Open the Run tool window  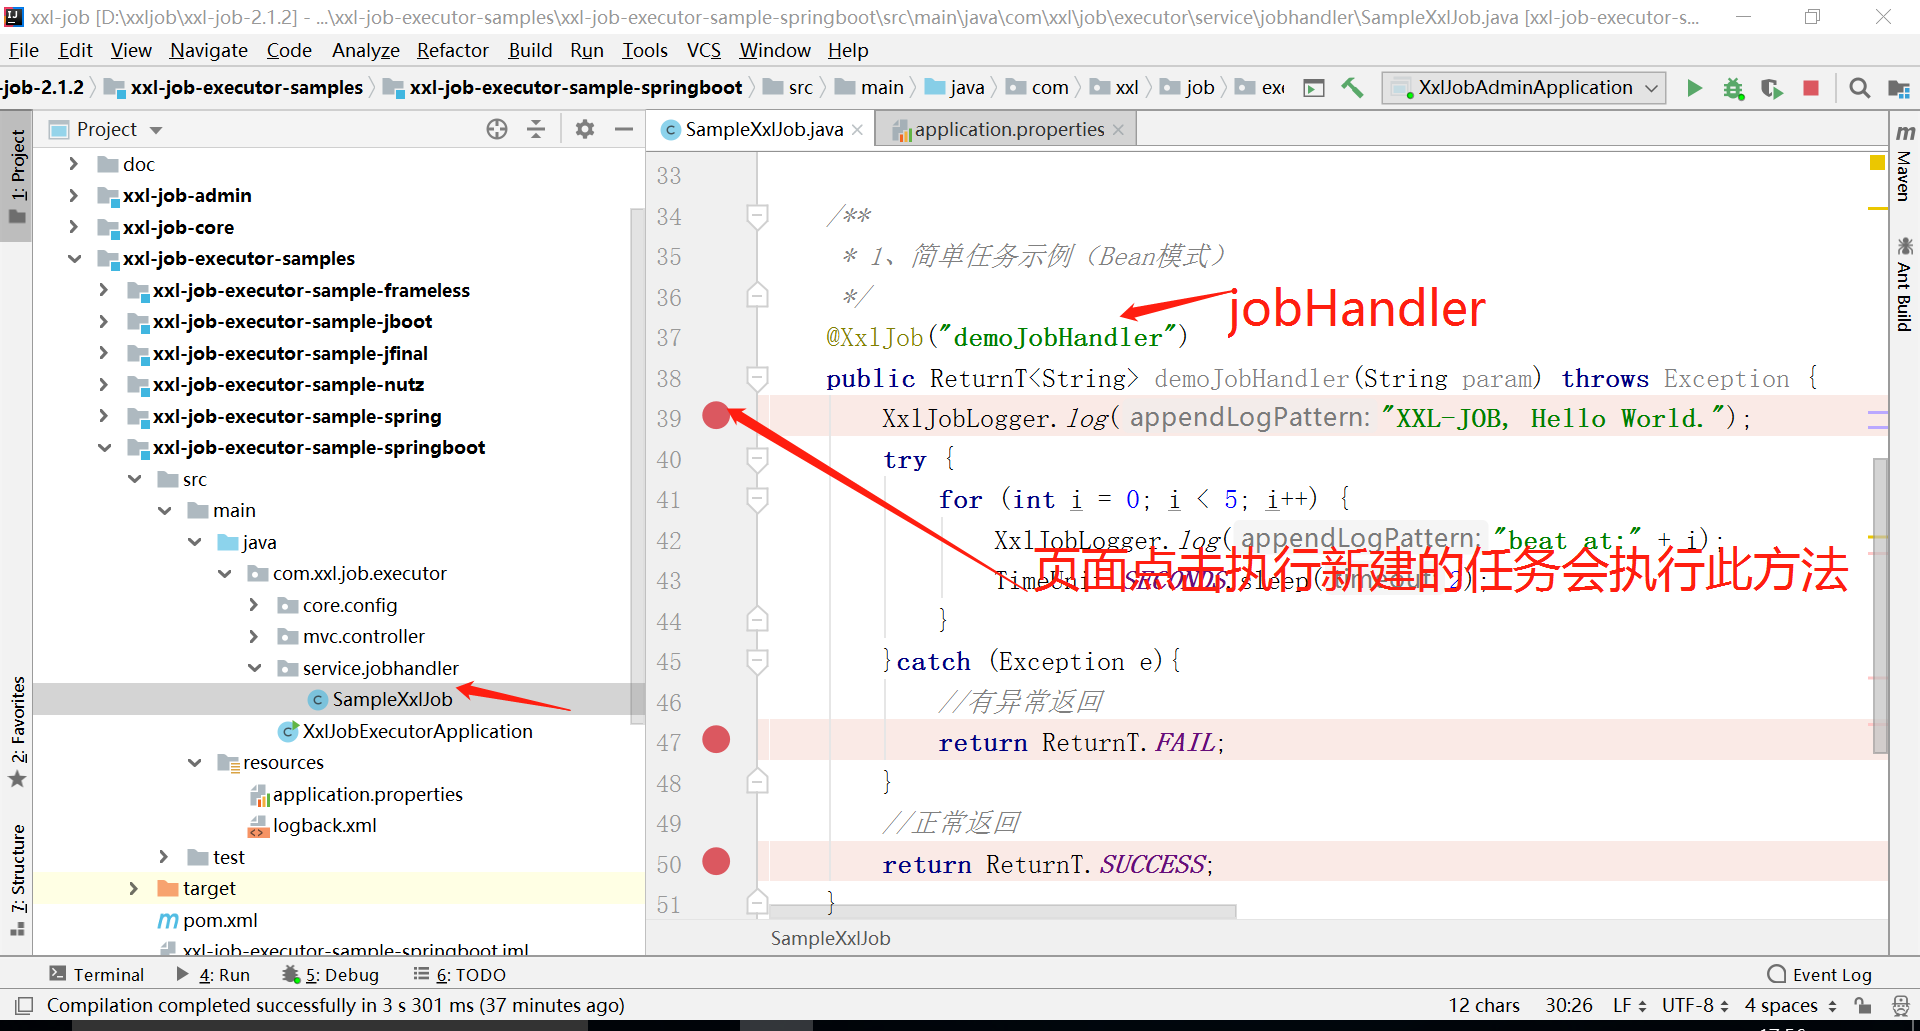pos(213,974)
